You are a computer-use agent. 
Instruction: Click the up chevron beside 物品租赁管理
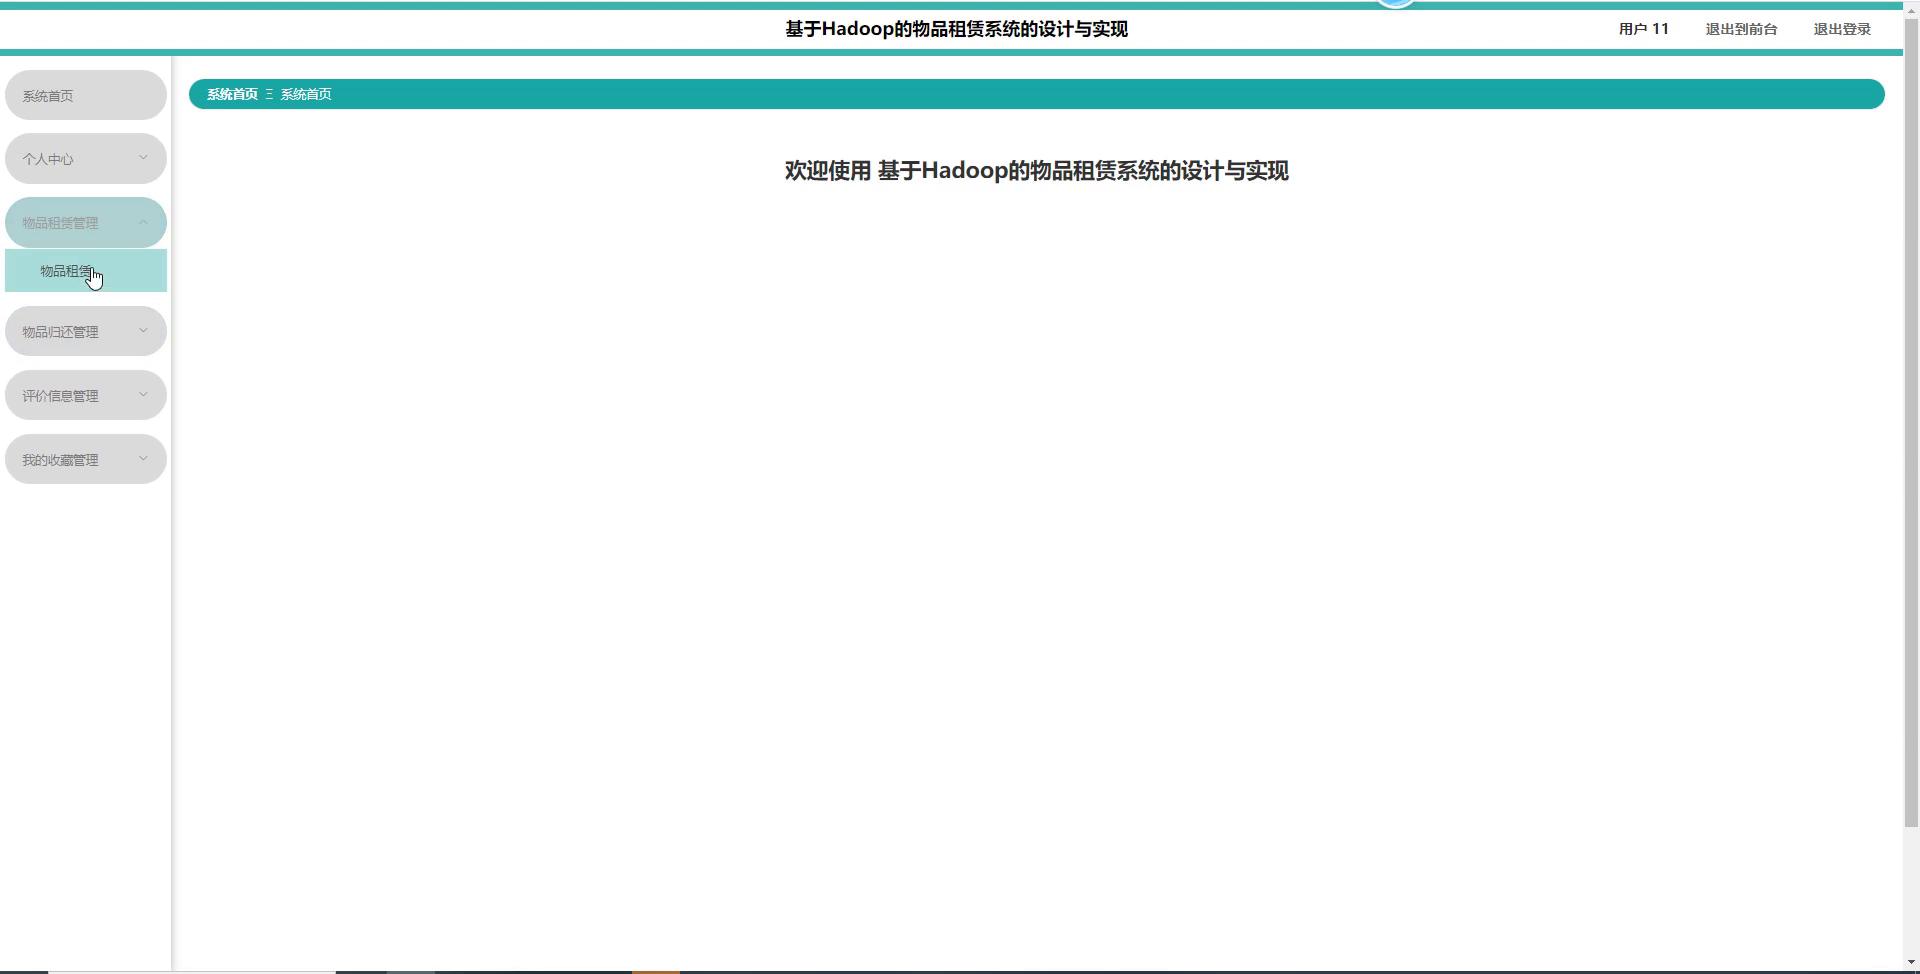[143, 221]
